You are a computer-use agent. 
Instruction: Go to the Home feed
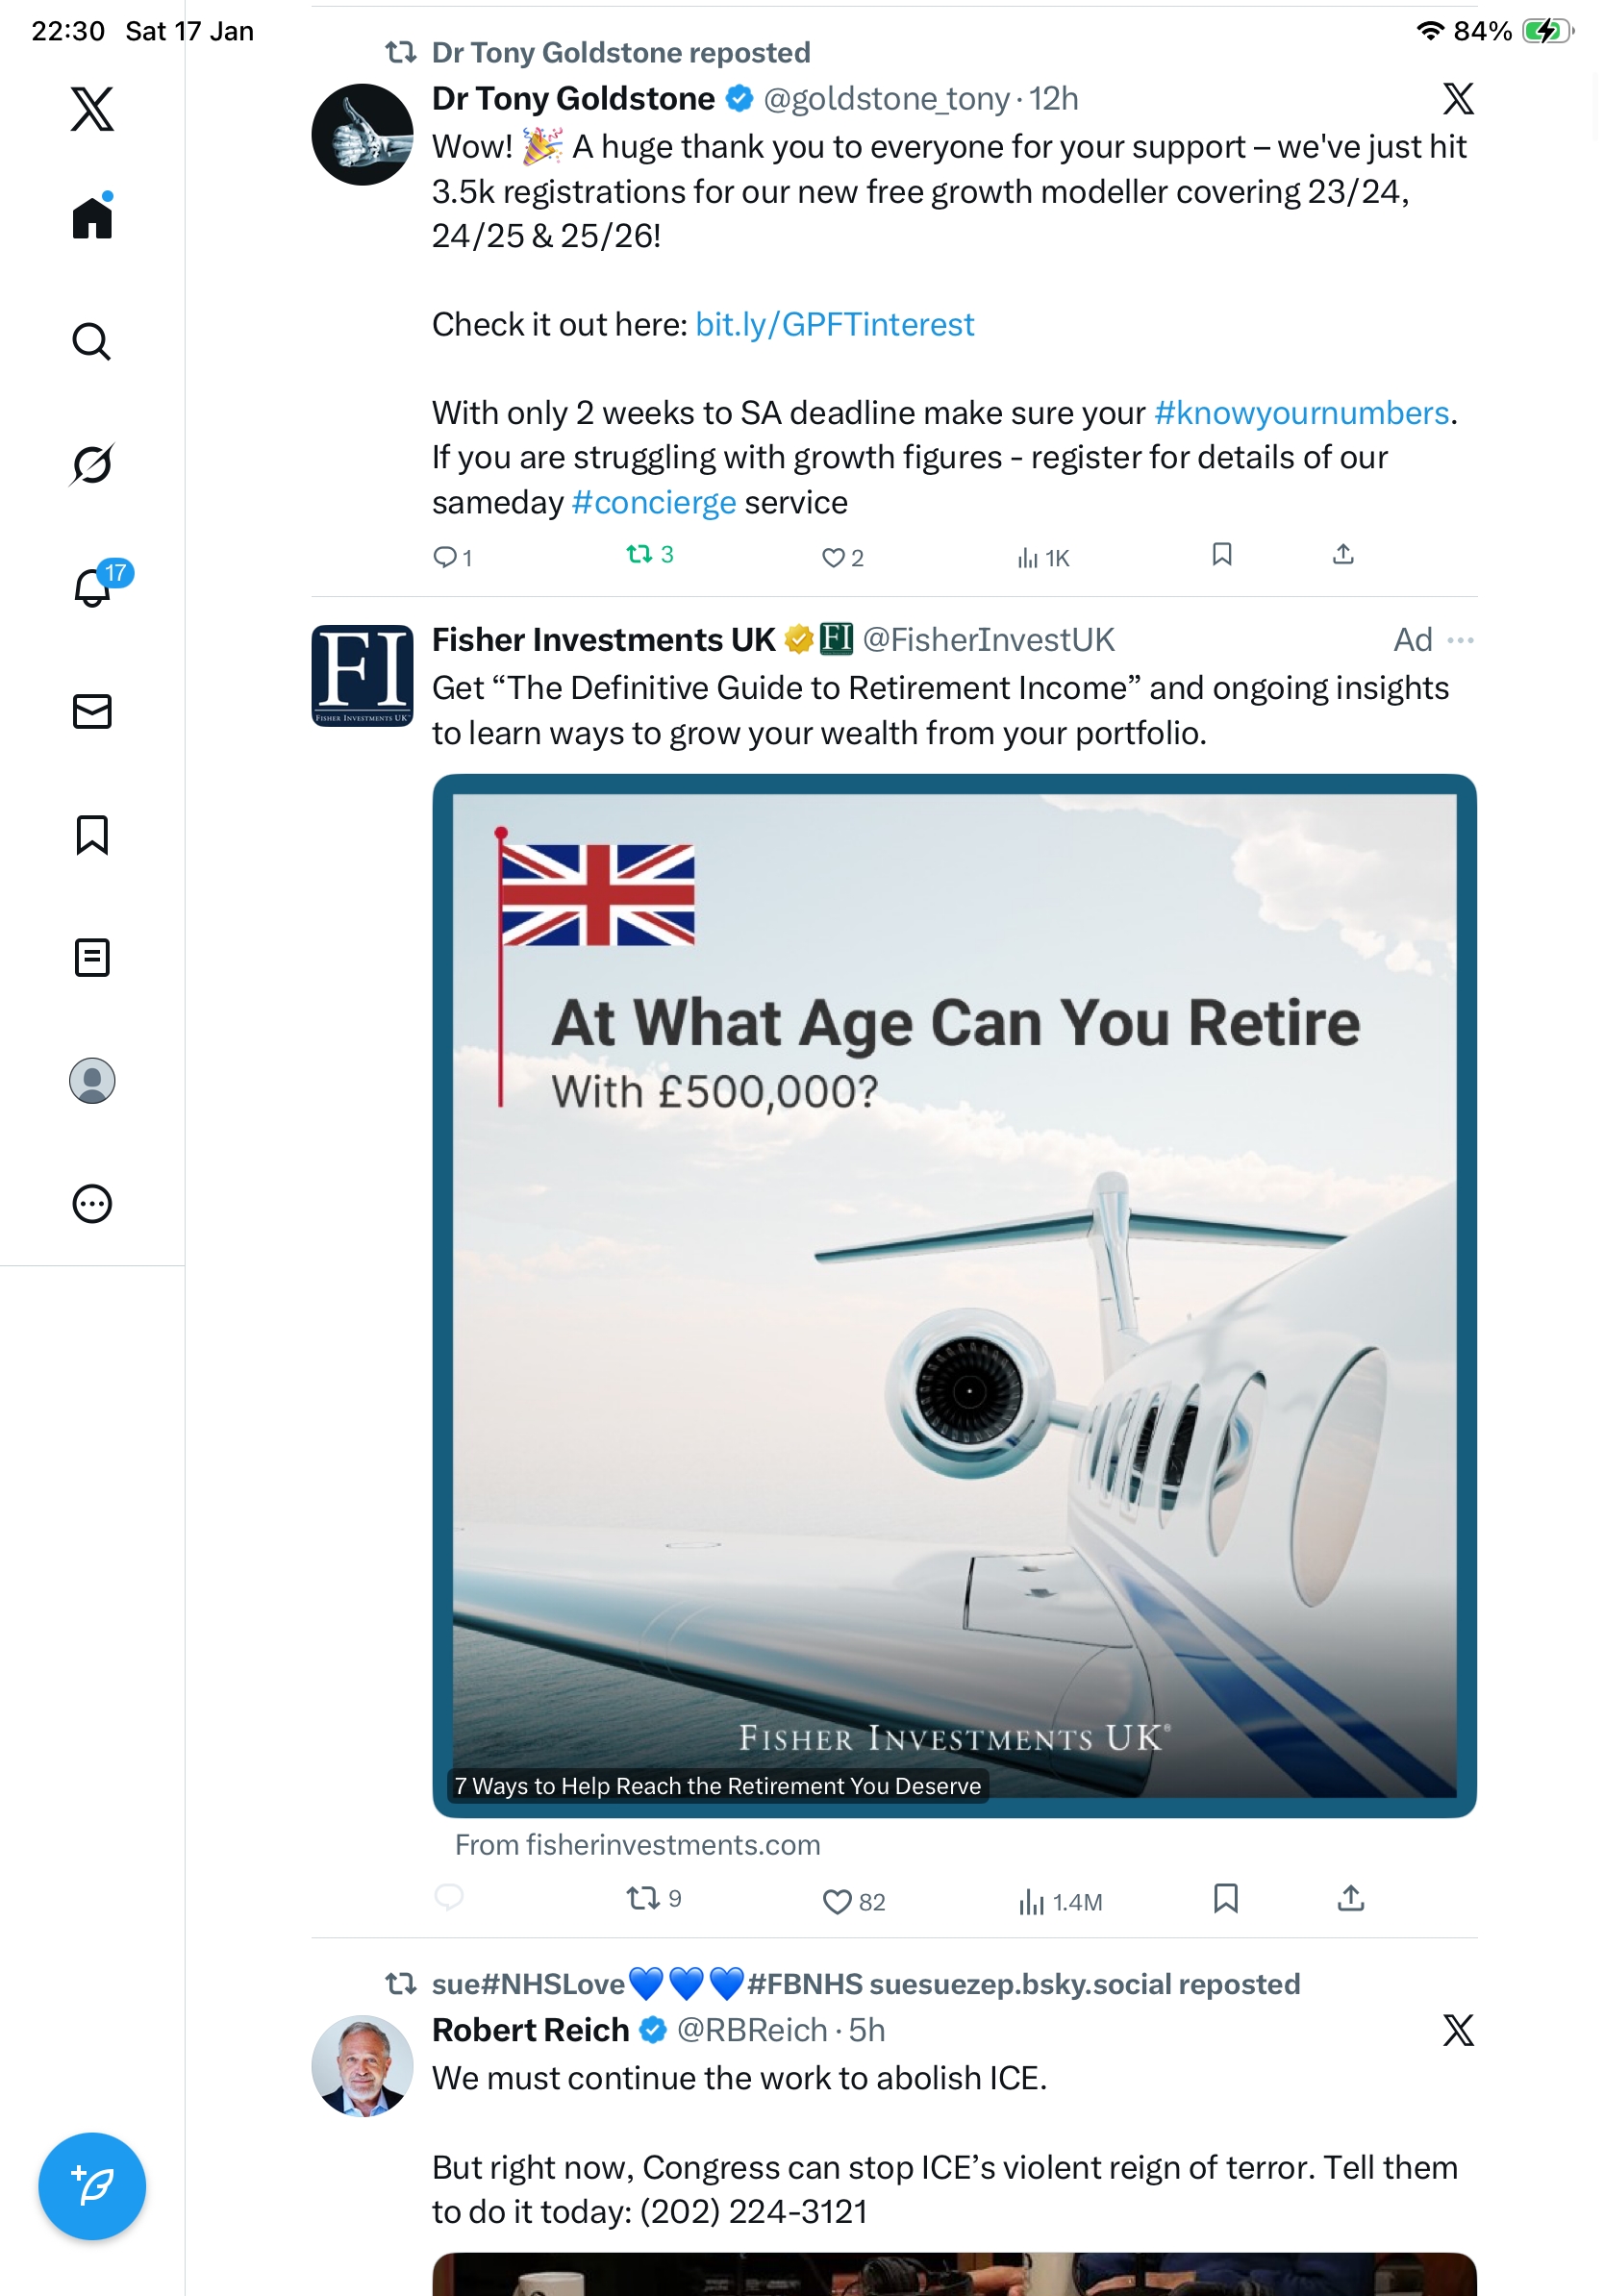point(92,218)
